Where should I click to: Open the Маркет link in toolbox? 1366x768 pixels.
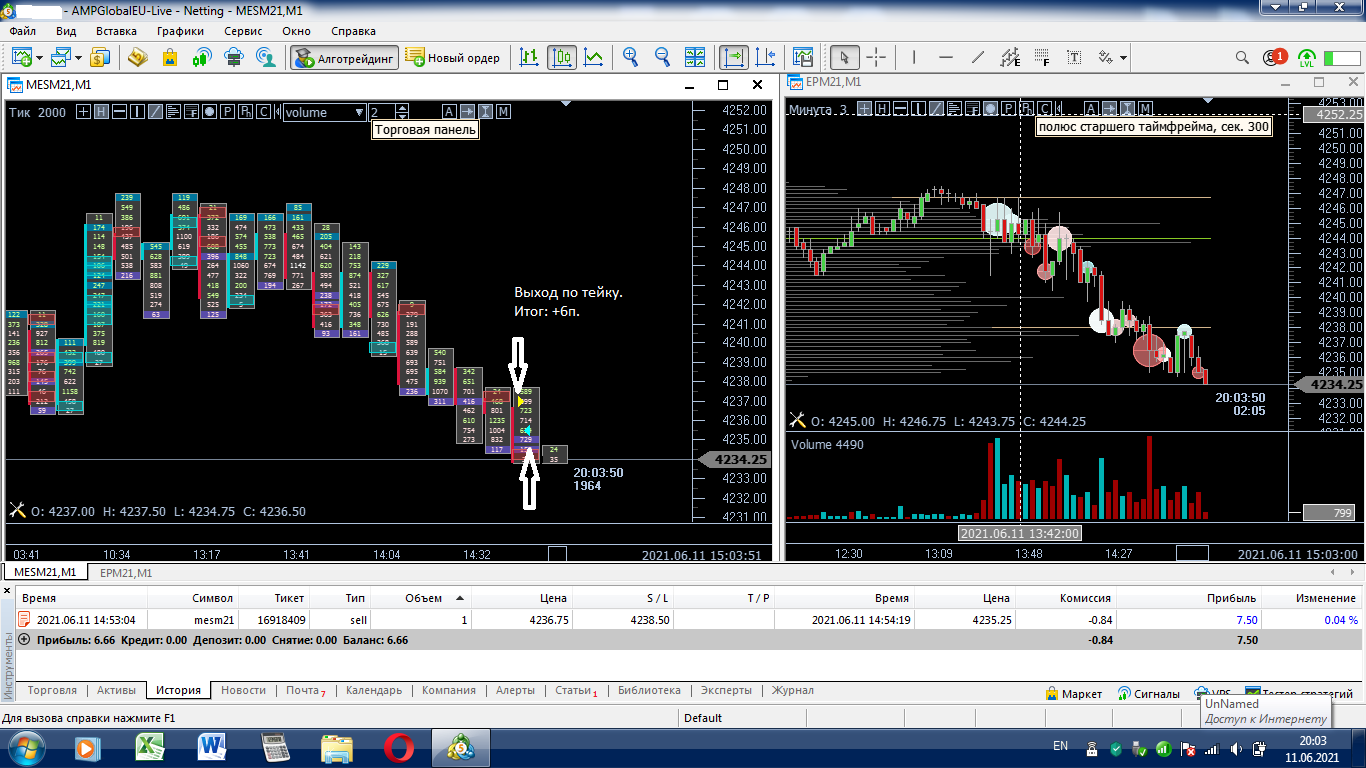1074,693
